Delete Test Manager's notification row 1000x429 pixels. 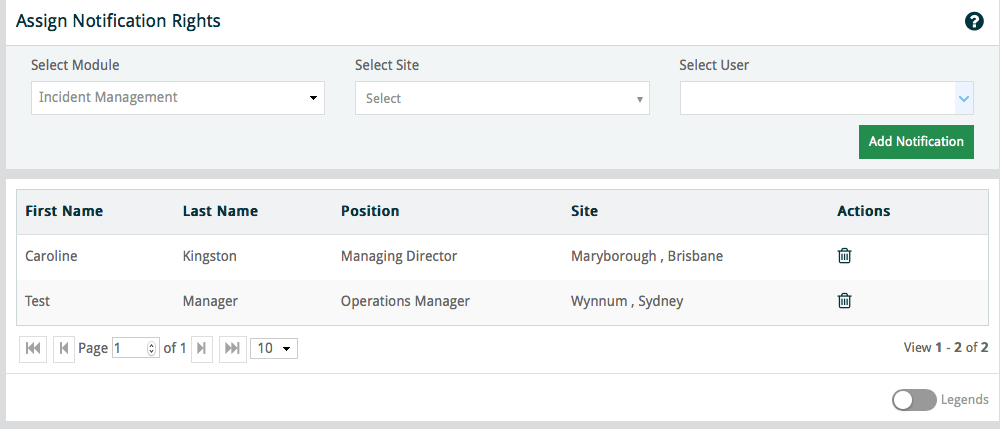point(844,300)
